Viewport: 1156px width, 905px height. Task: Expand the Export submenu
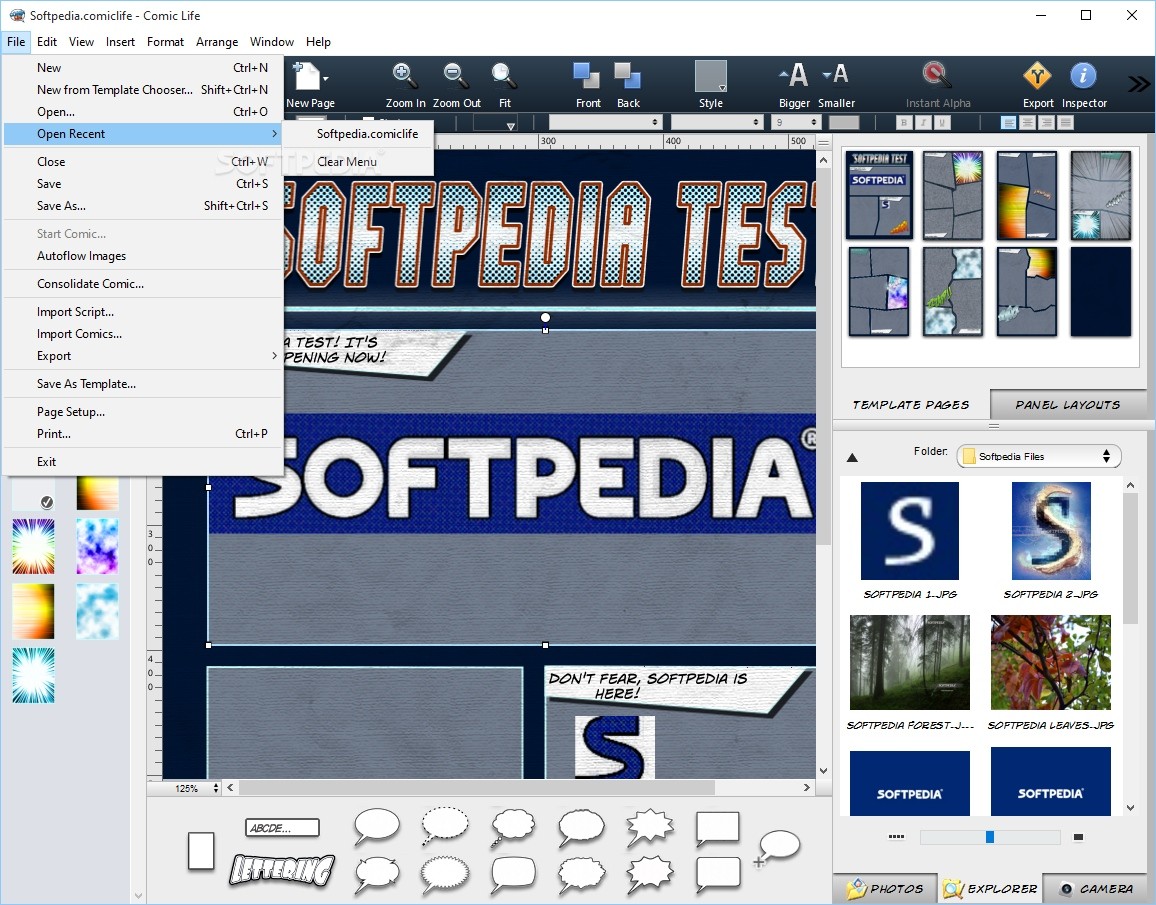pyautogui.click(x=143, y=356)
